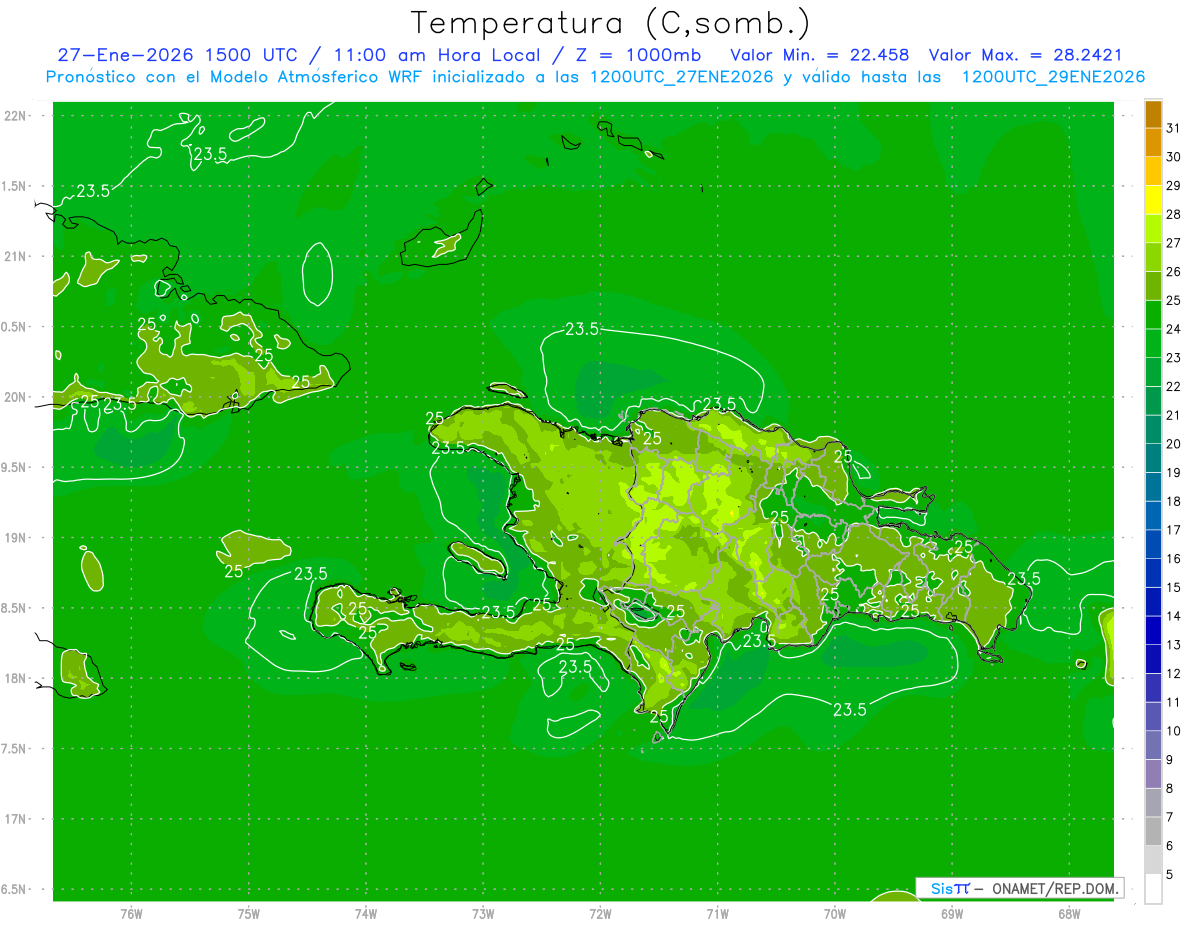Click the 69W longitude axis label
This screenshot has width=1200, height=927.
tap(951, 913)
